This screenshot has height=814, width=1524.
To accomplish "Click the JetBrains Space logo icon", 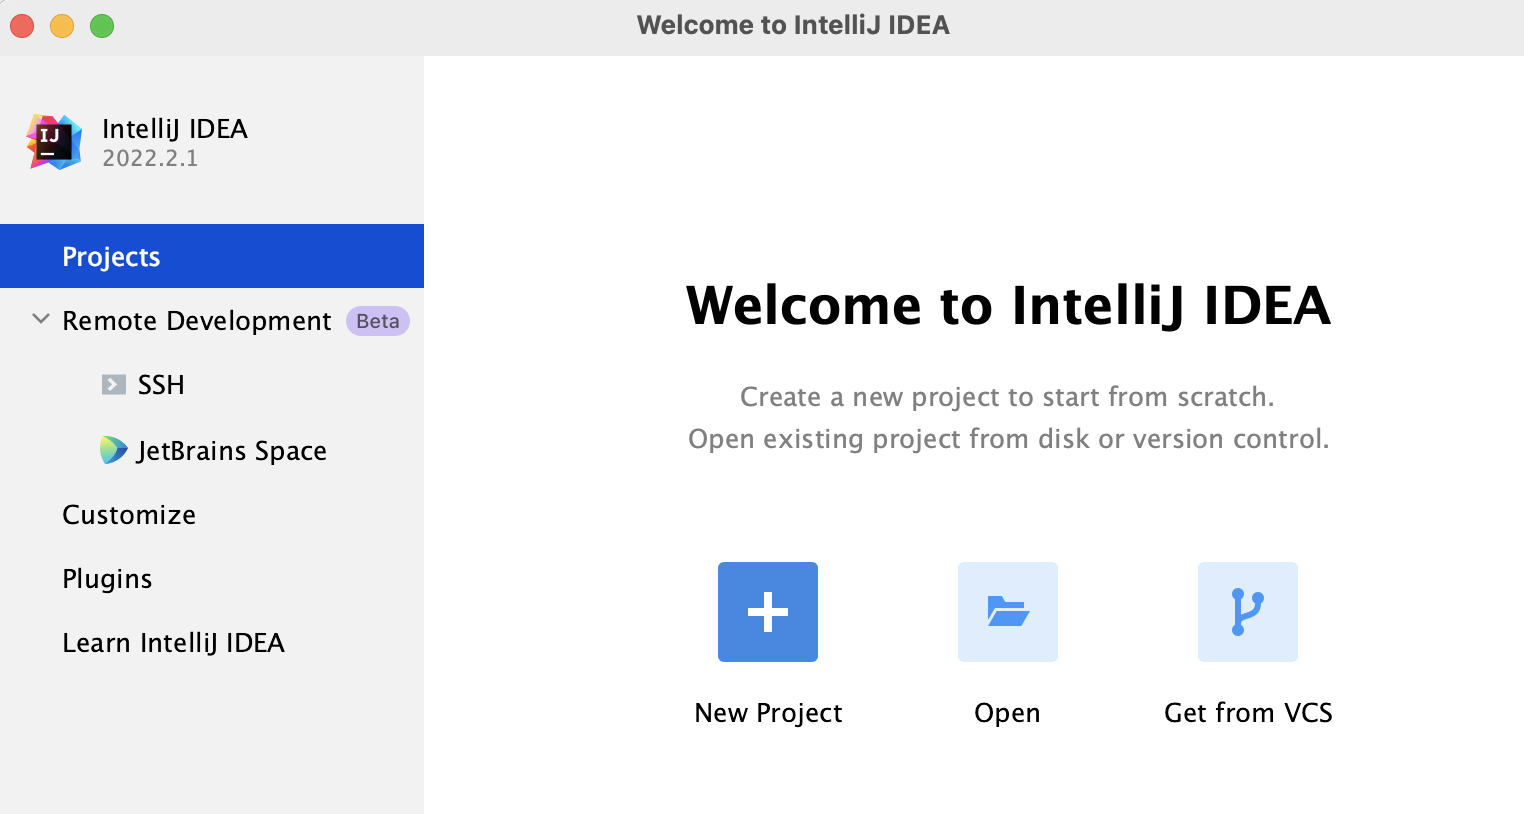I will pyautogui.click(x=114, y=450).
